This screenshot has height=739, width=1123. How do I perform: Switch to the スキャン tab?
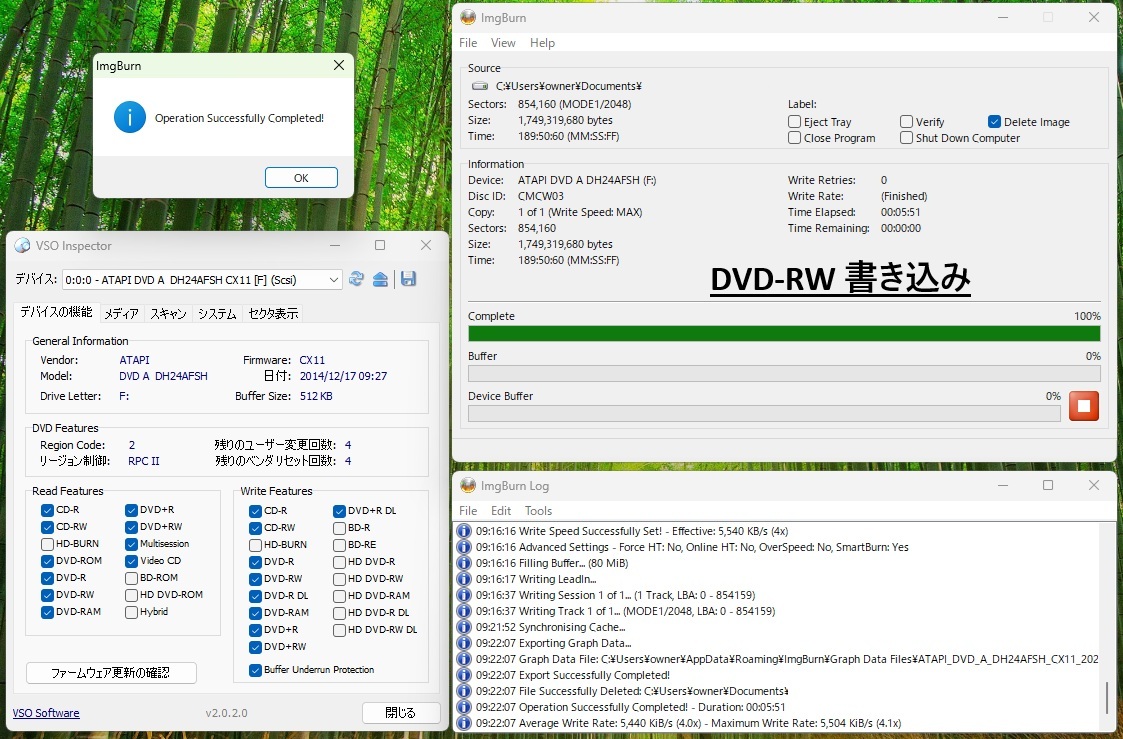tap(168, 314)
